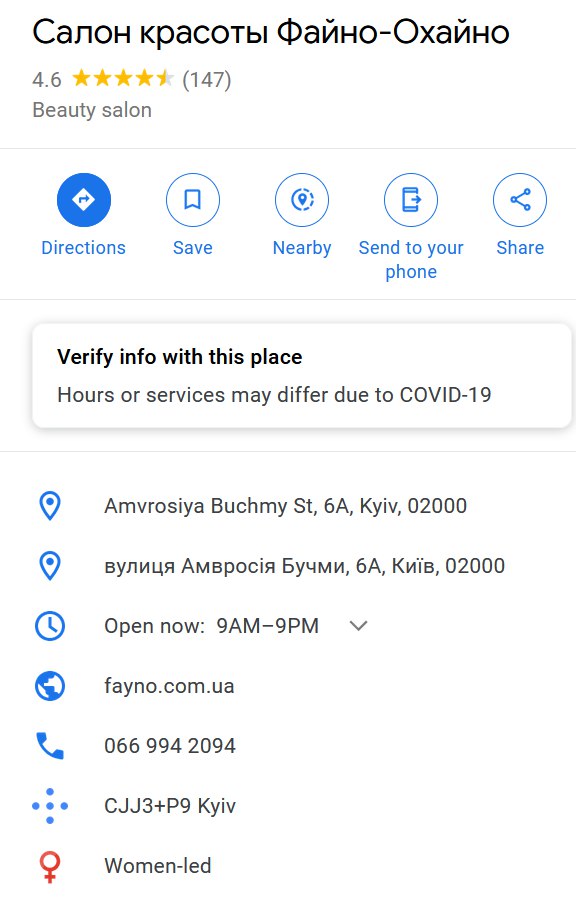
Task: Click the location pin beside the Ukrainian address
Action: coord(50,566)
